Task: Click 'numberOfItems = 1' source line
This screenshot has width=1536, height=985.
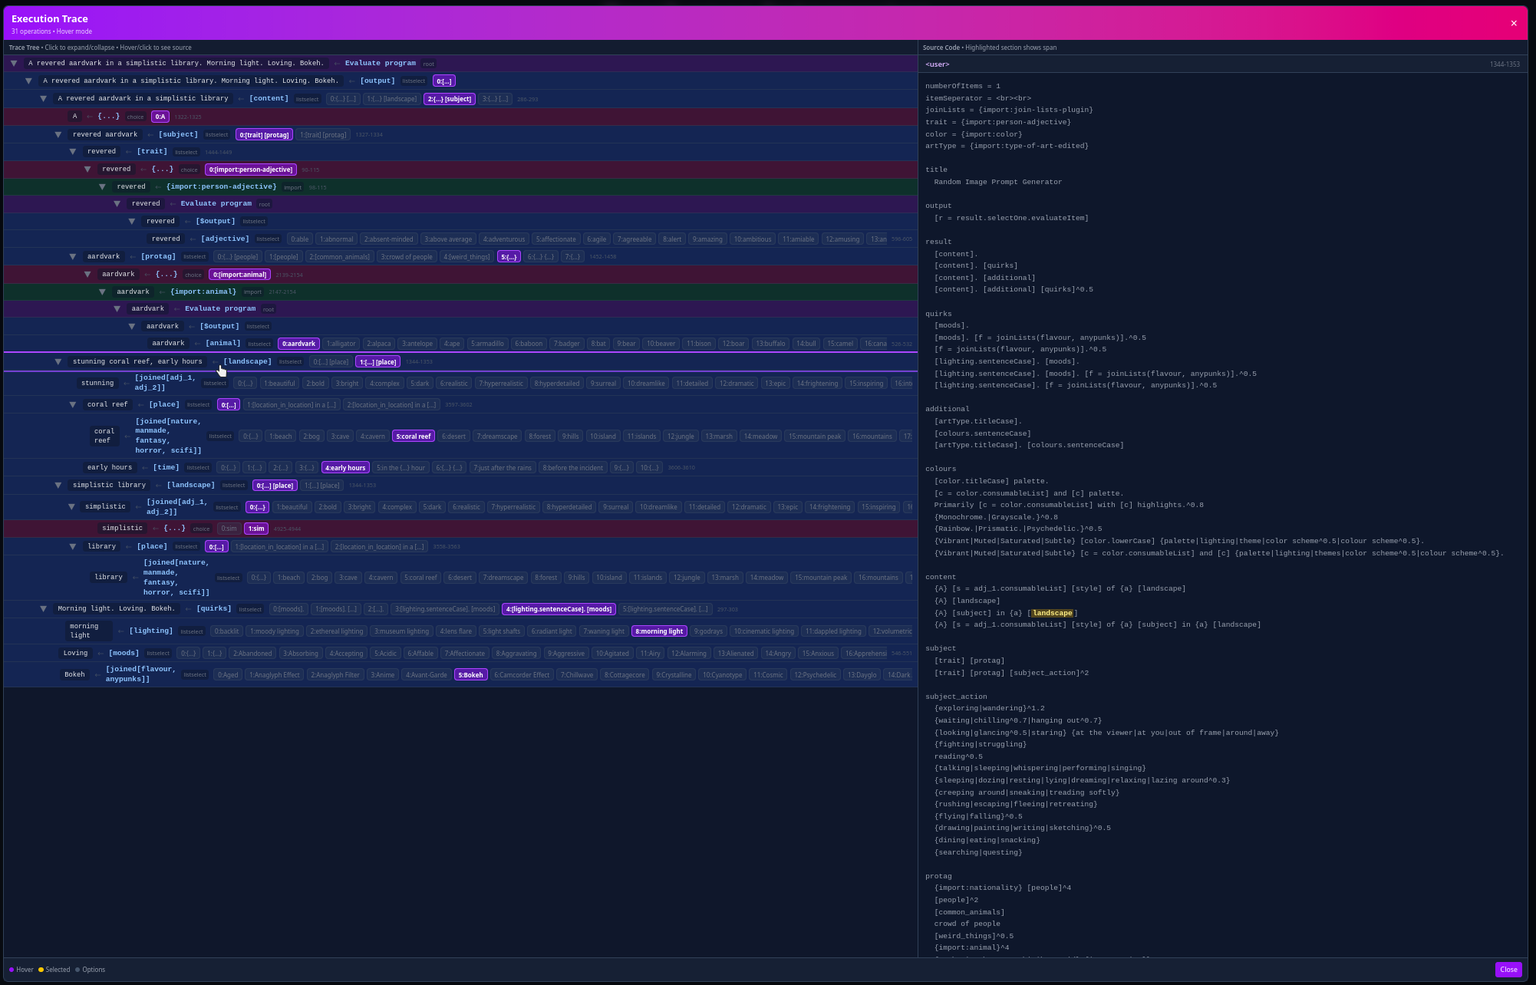Action: [x=962, y=86]
